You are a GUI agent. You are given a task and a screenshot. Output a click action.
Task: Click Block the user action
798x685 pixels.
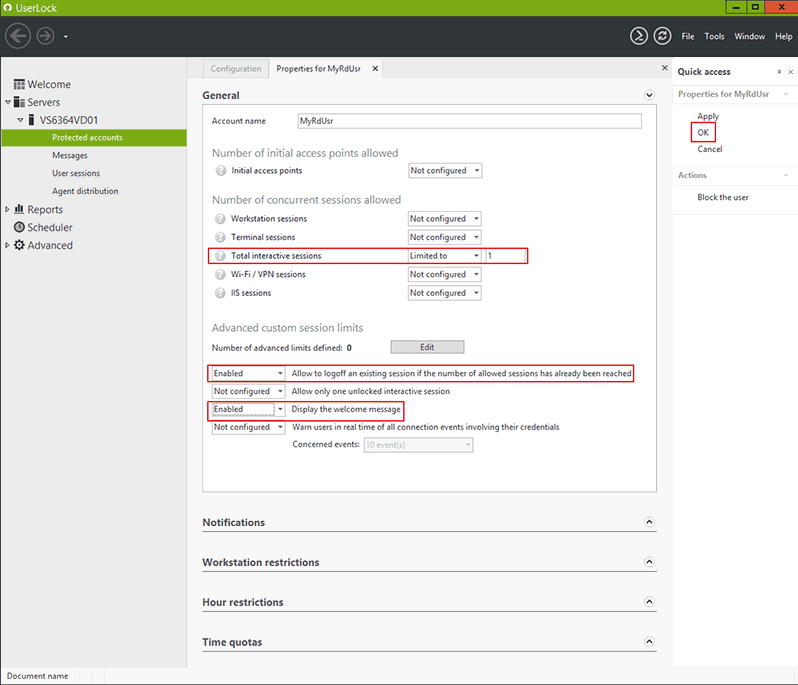tap(723, 197)
